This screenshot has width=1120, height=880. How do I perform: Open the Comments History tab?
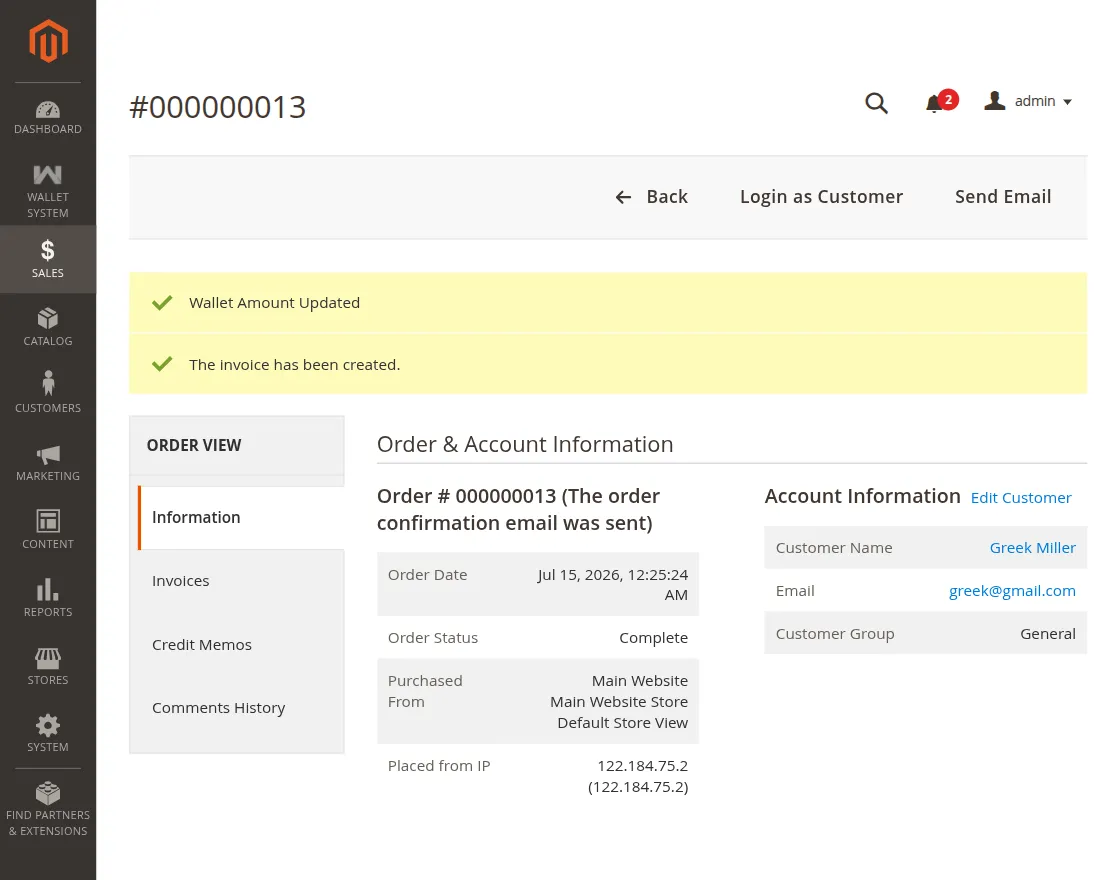[x=236, y=708]
